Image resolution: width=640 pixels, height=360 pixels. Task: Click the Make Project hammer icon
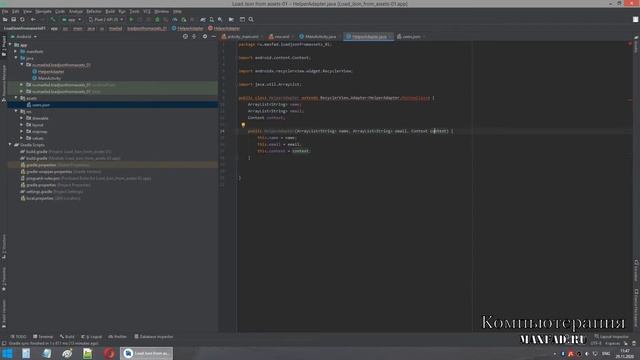[53, 20]
